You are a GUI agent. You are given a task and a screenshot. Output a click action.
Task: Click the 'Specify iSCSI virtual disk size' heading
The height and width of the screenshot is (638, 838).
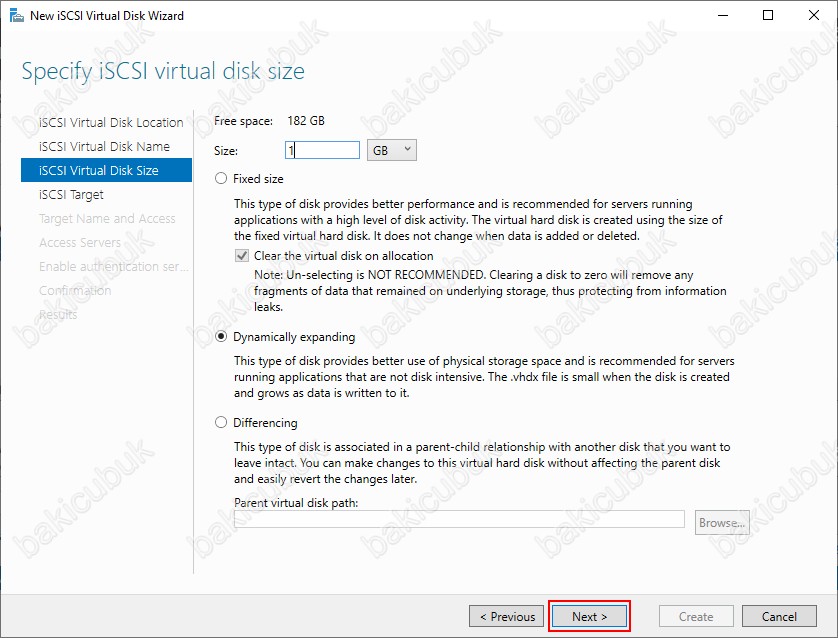click(163, 72)
